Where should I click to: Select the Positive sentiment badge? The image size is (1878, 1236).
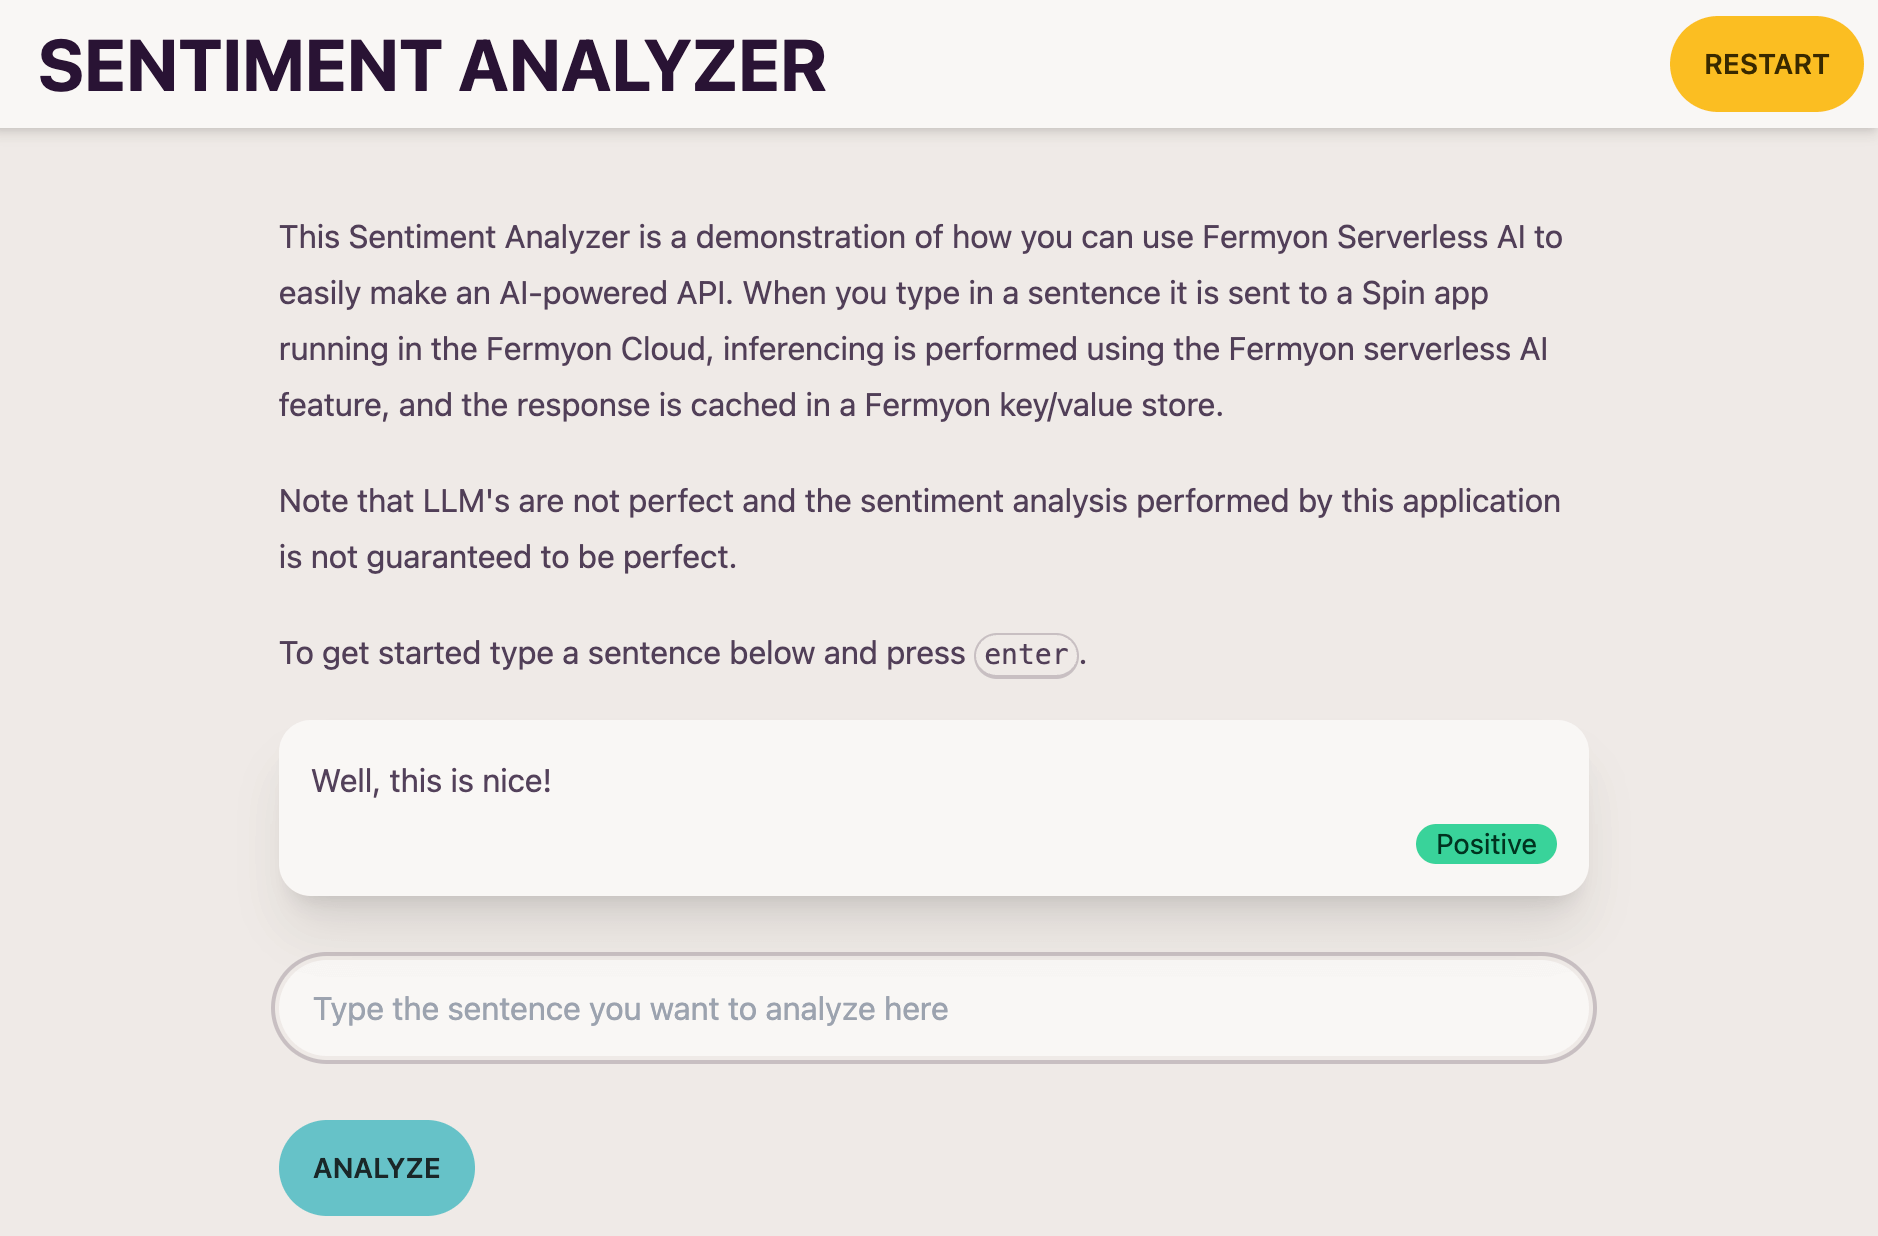coord(1486,844)
